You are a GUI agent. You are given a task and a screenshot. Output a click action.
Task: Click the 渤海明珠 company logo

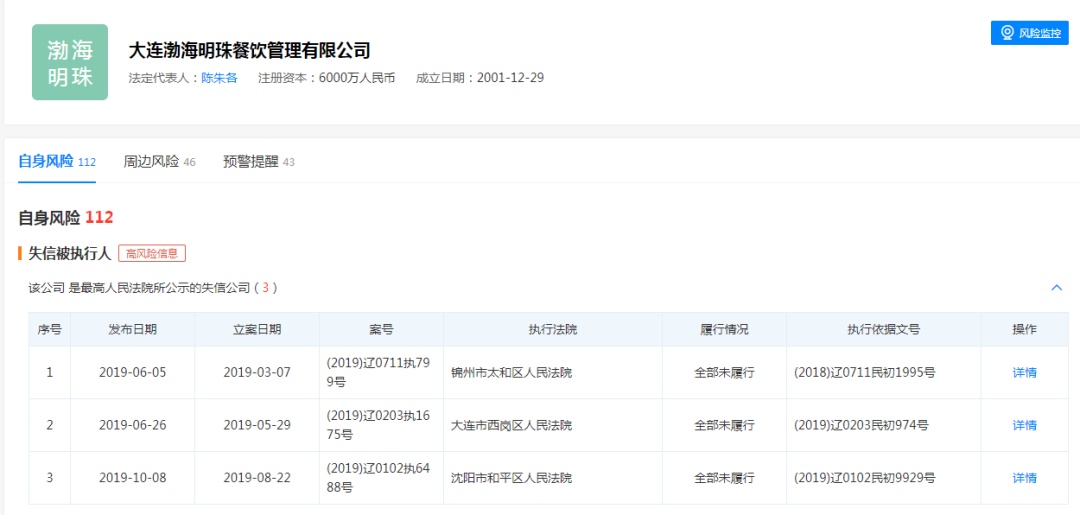(x=70, y=62)
